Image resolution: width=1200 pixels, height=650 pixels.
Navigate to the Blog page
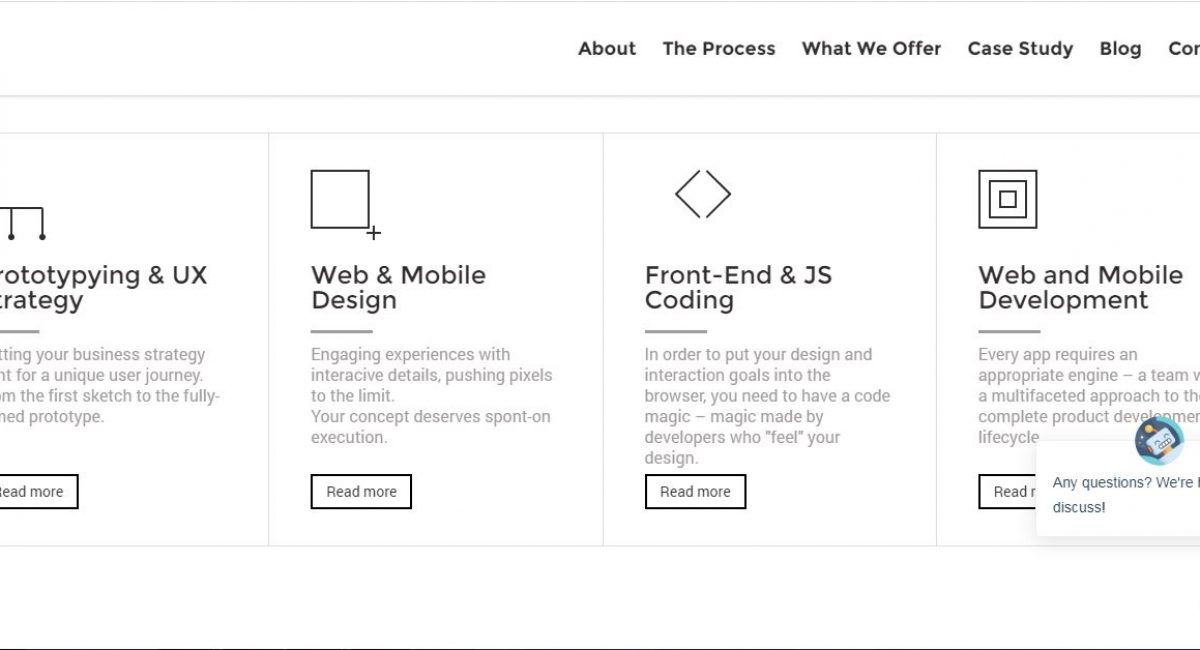(x=1120, y=48)
